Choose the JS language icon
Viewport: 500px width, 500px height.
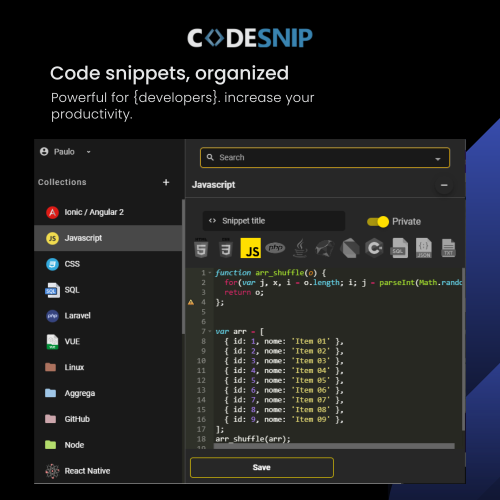click(251, 248)
